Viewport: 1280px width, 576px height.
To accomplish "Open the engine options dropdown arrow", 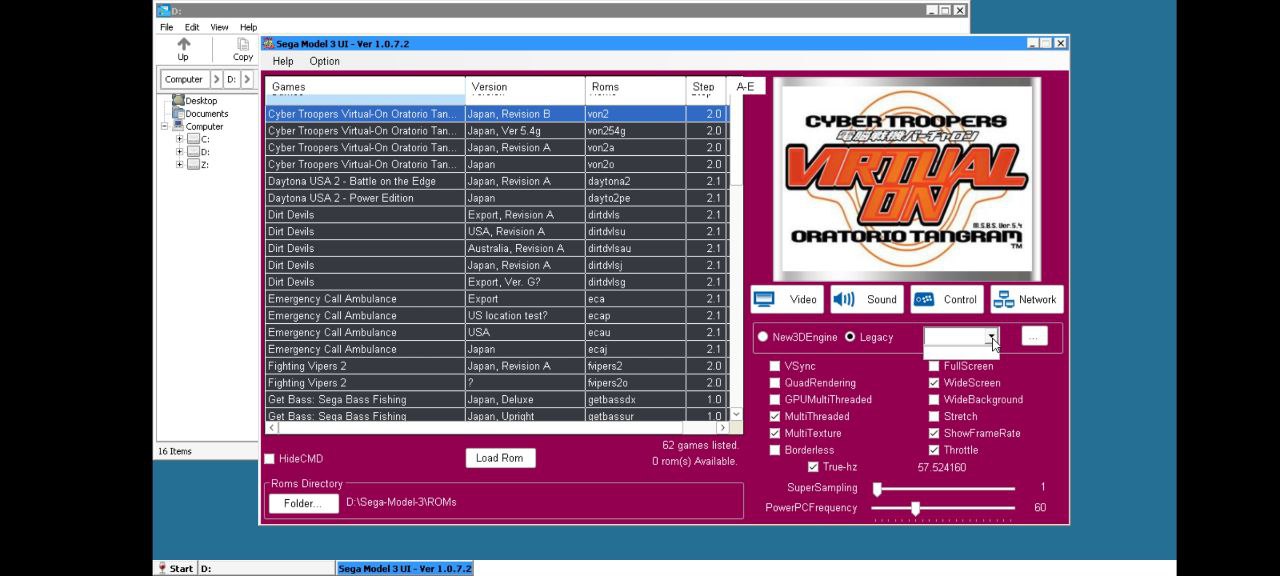I will click(991, 337).
